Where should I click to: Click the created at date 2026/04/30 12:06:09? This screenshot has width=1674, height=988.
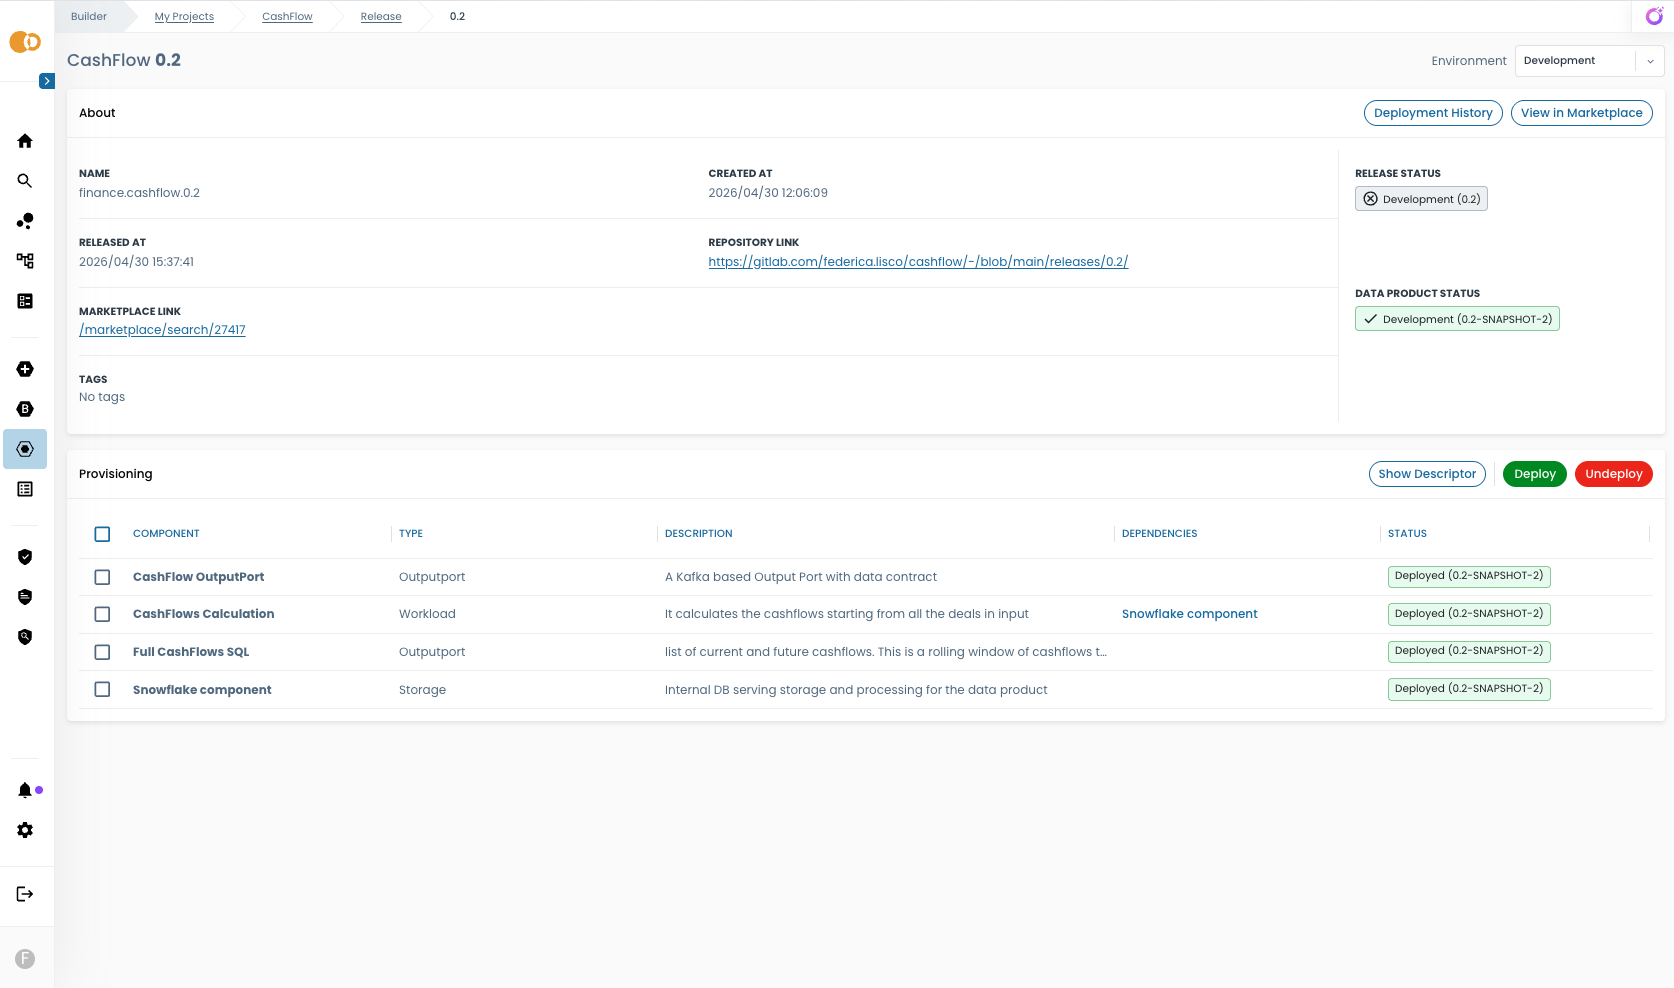[768, 193]
